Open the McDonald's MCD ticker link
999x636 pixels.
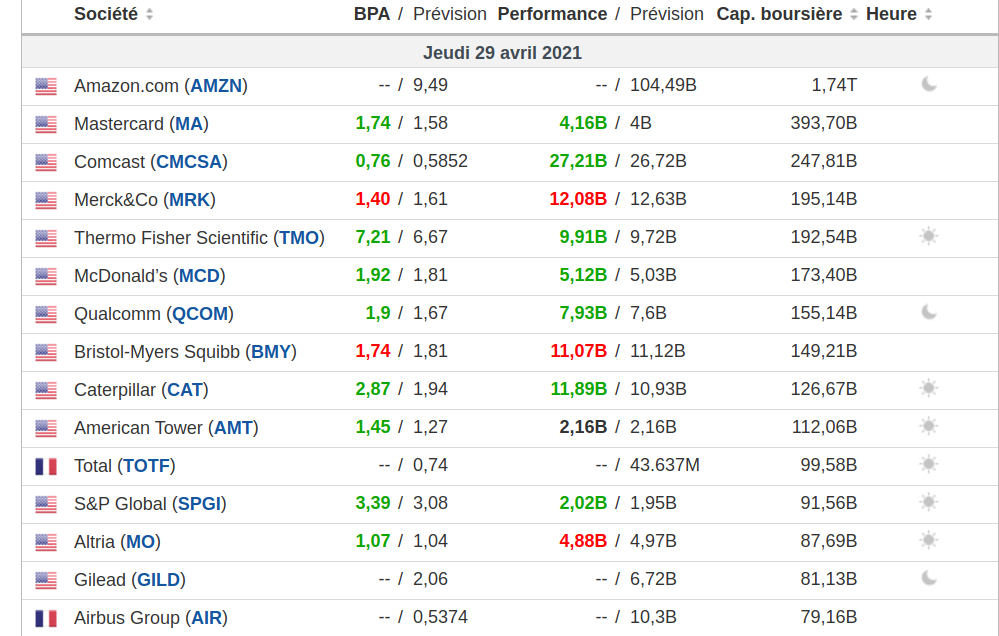(x=200, y=276)
